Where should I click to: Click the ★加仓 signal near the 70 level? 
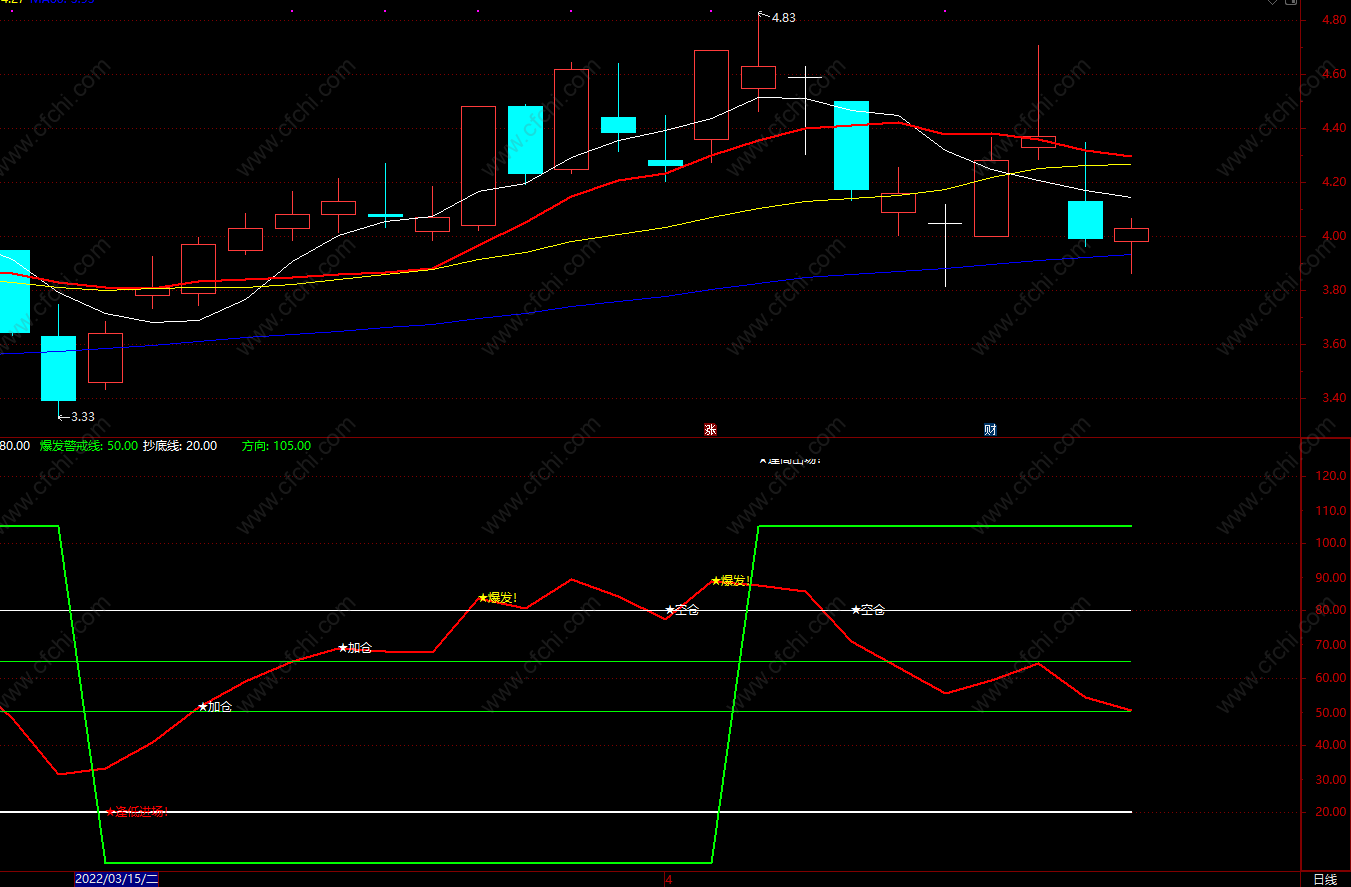(x=355, y=647)
